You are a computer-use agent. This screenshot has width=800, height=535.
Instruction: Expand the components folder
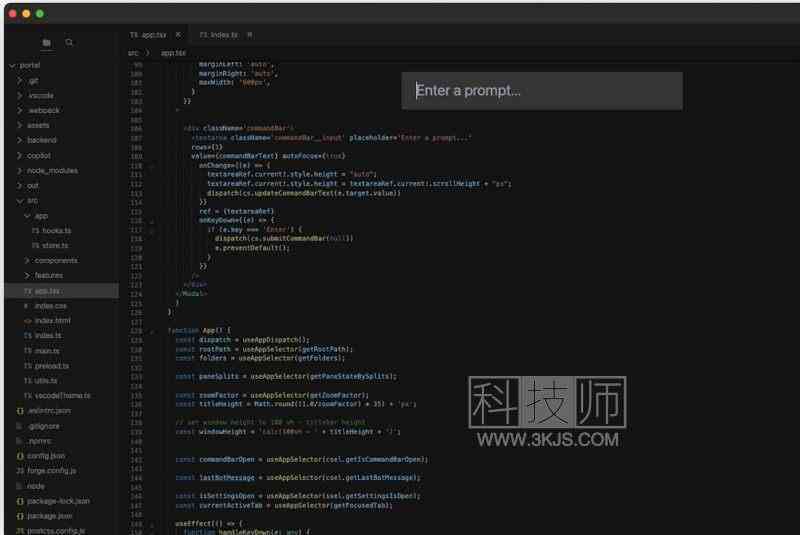click(28, 260)
